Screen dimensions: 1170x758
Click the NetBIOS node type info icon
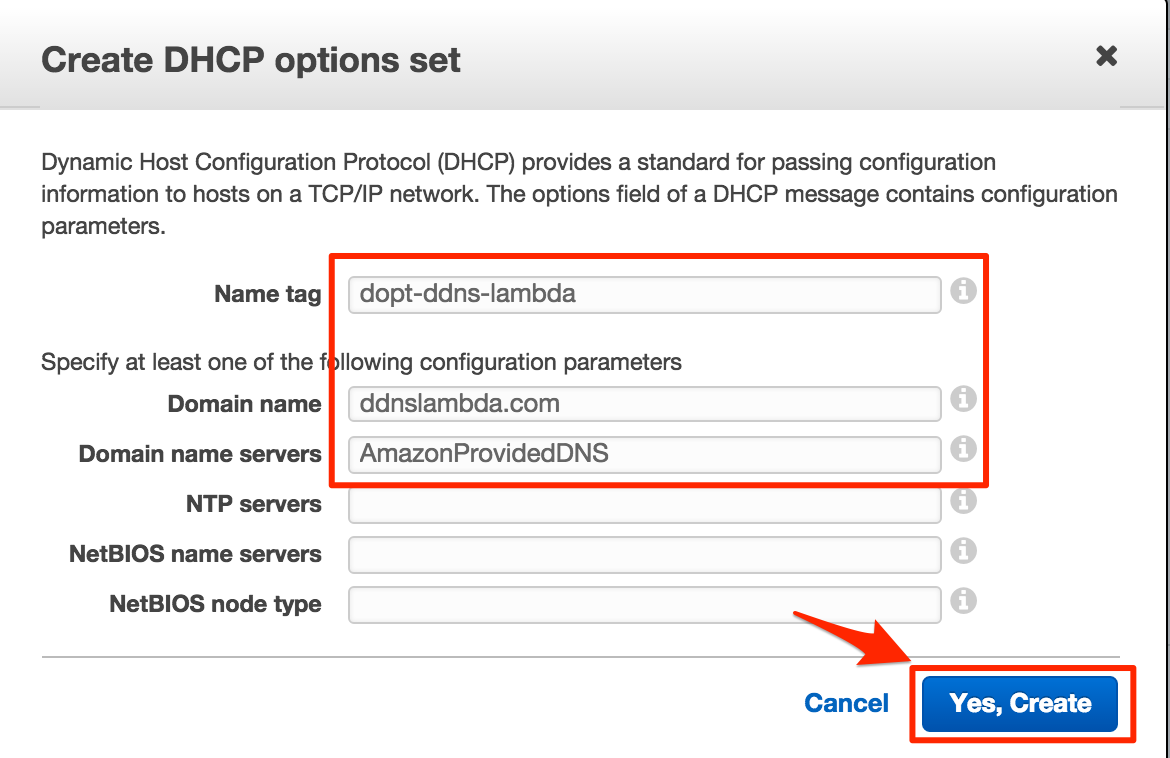(x=963, y=601)
